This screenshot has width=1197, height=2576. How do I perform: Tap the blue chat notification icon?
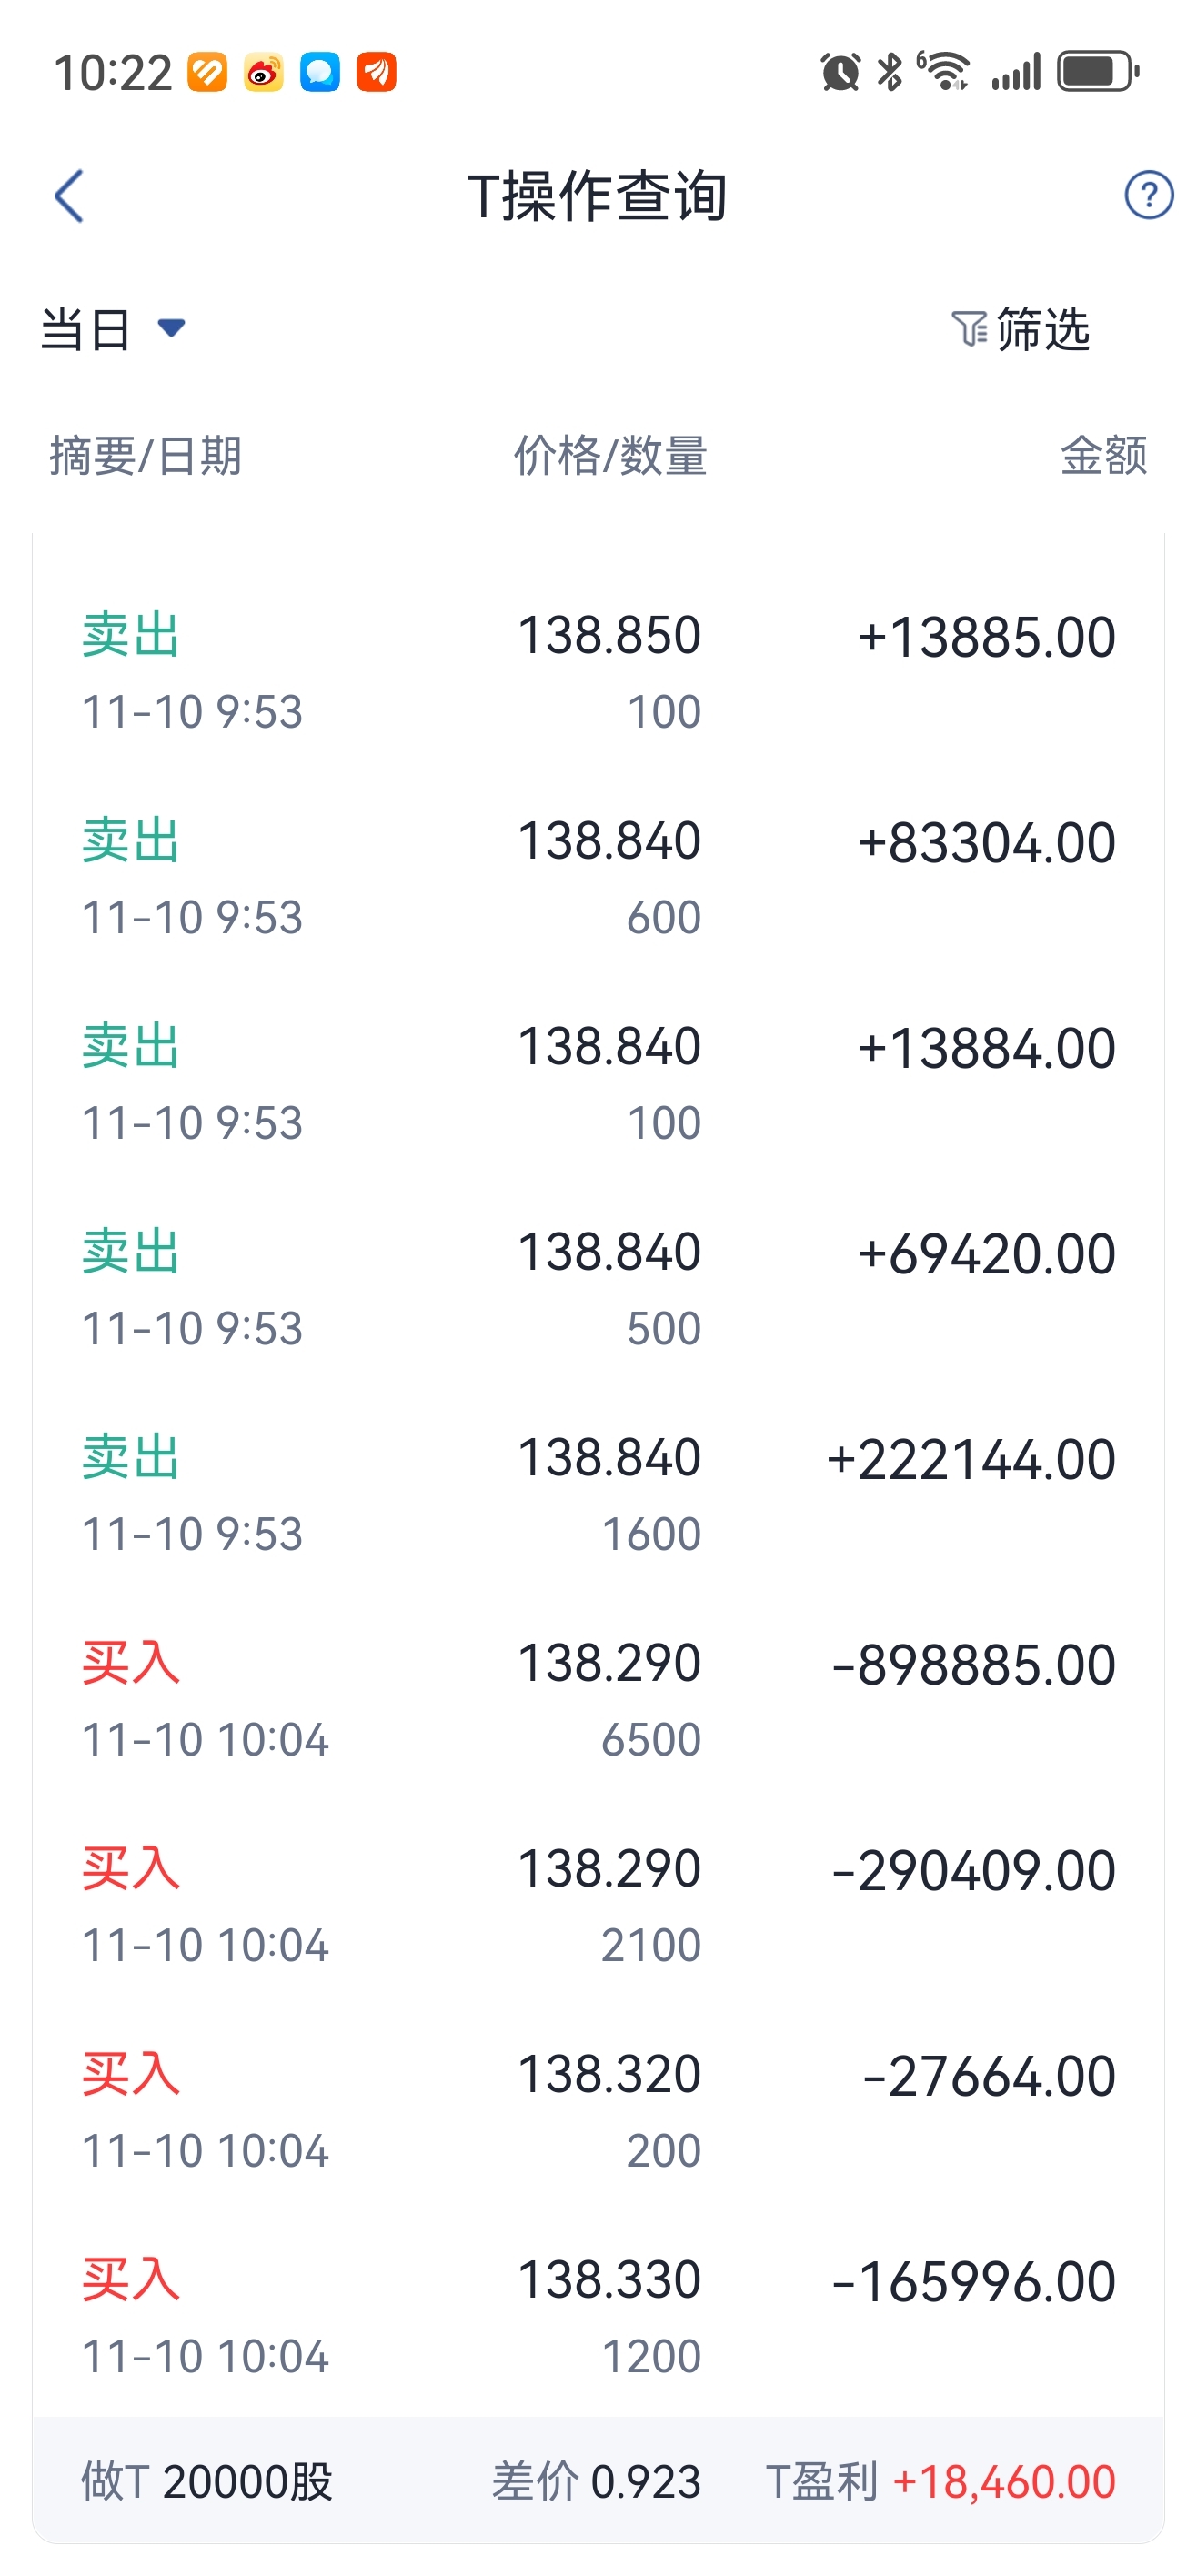click(x=320, y=72)
